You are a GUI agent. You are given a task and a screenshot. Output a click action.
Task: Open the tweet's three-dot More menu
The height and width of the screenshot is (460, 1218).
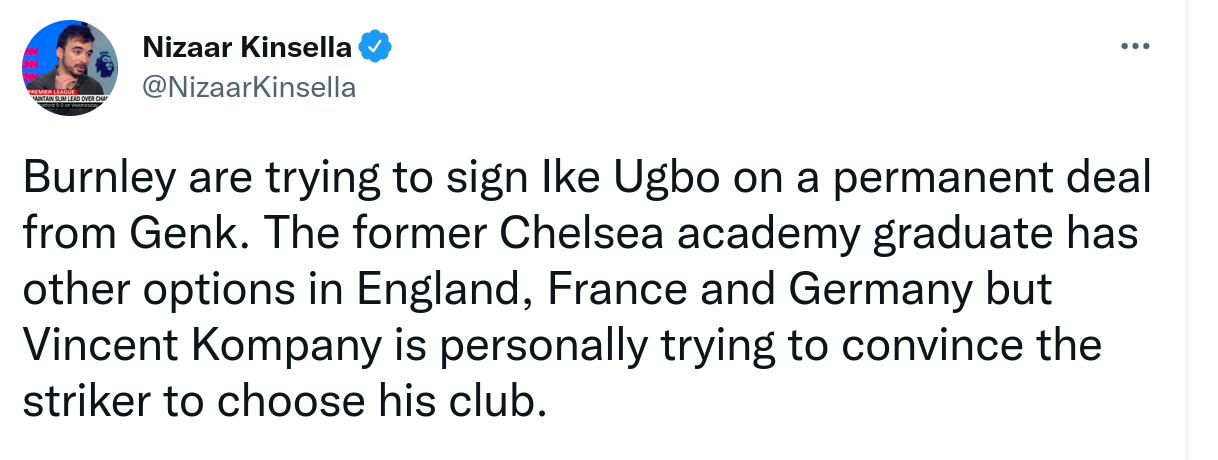coord(1135,46)
